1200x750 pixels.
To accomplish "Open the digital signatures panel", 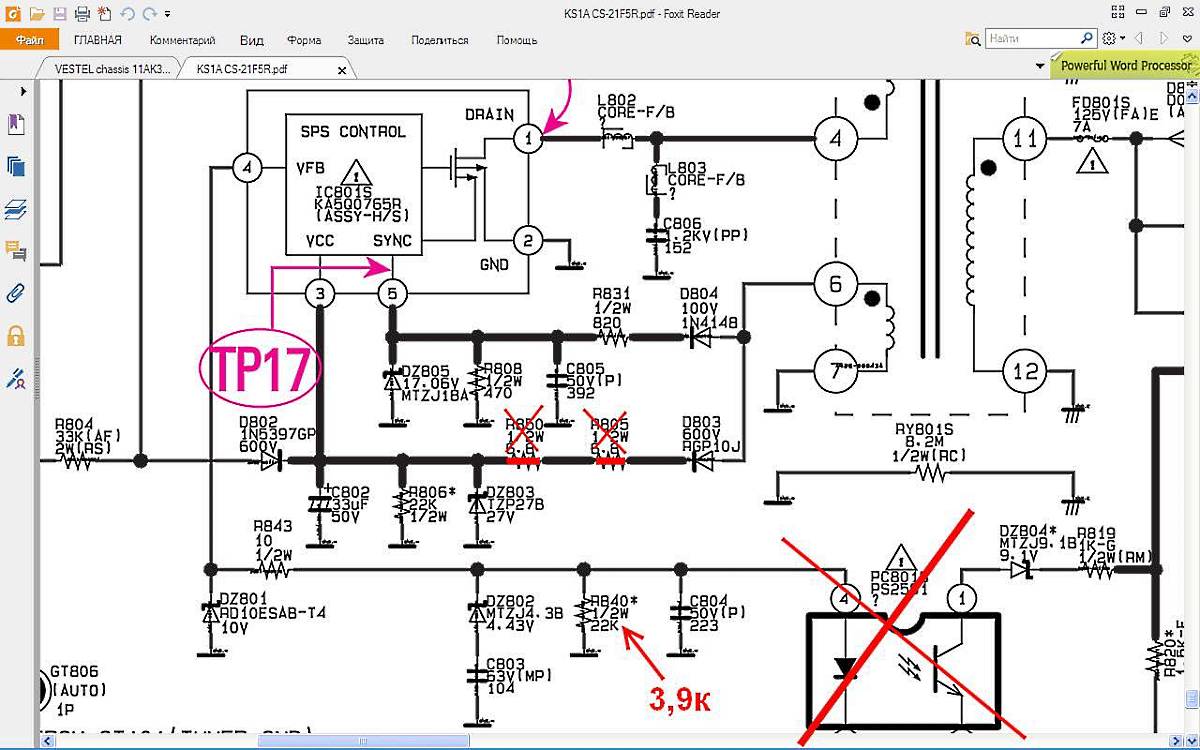I will click(x=16, y=378).
